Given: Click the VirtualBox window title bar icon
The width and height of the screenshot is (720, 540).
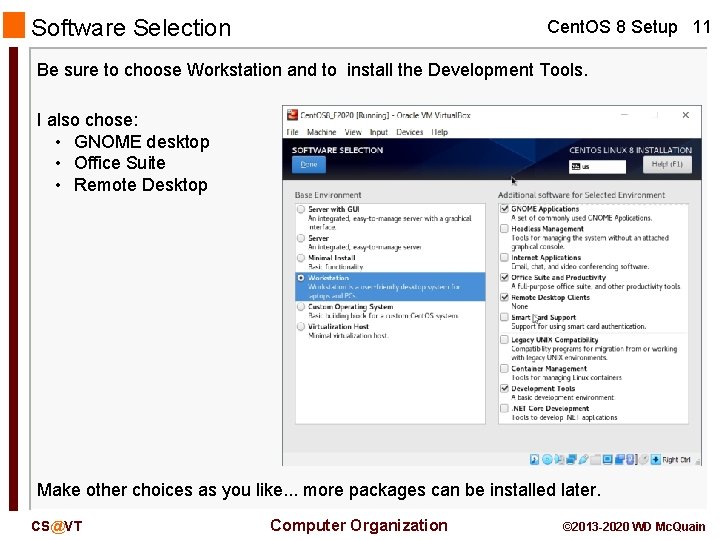Looking at the screenshot, I should pyautogui.click(x=292, y=115).
